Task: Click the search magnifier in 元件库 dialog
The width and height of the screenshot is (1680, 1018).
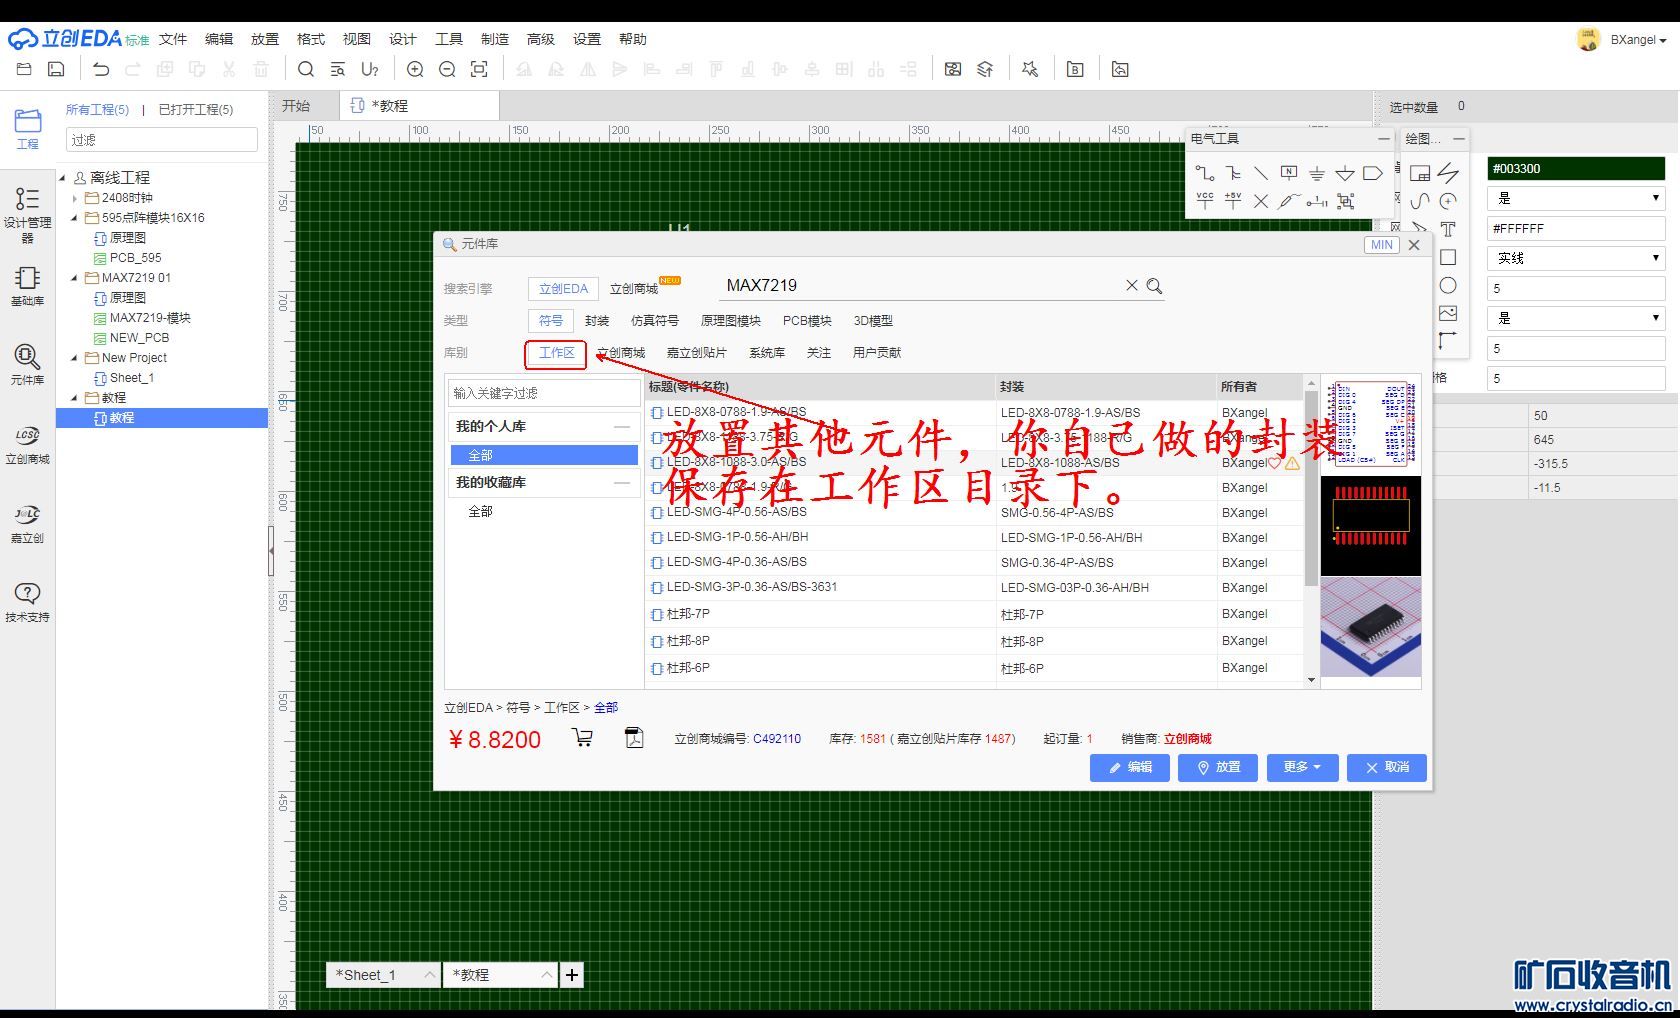Action: [1154, 286]
